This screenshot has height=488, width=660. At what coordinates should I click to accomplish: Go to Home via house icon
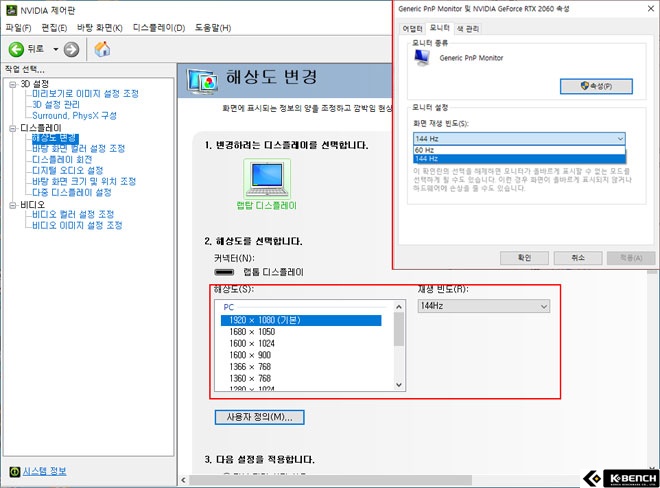pyautogui.click(x=102, y=49)
